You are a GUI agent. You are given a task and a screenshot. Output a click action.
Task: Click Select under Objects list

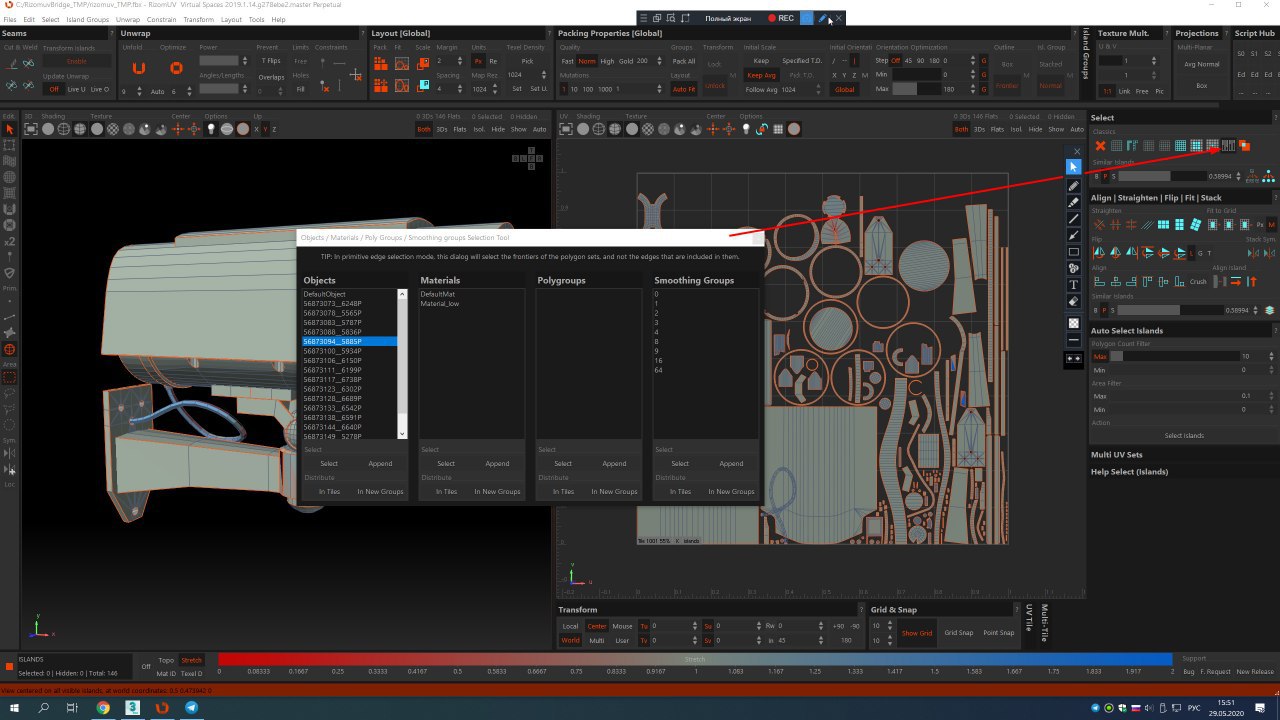pos(329,464)
